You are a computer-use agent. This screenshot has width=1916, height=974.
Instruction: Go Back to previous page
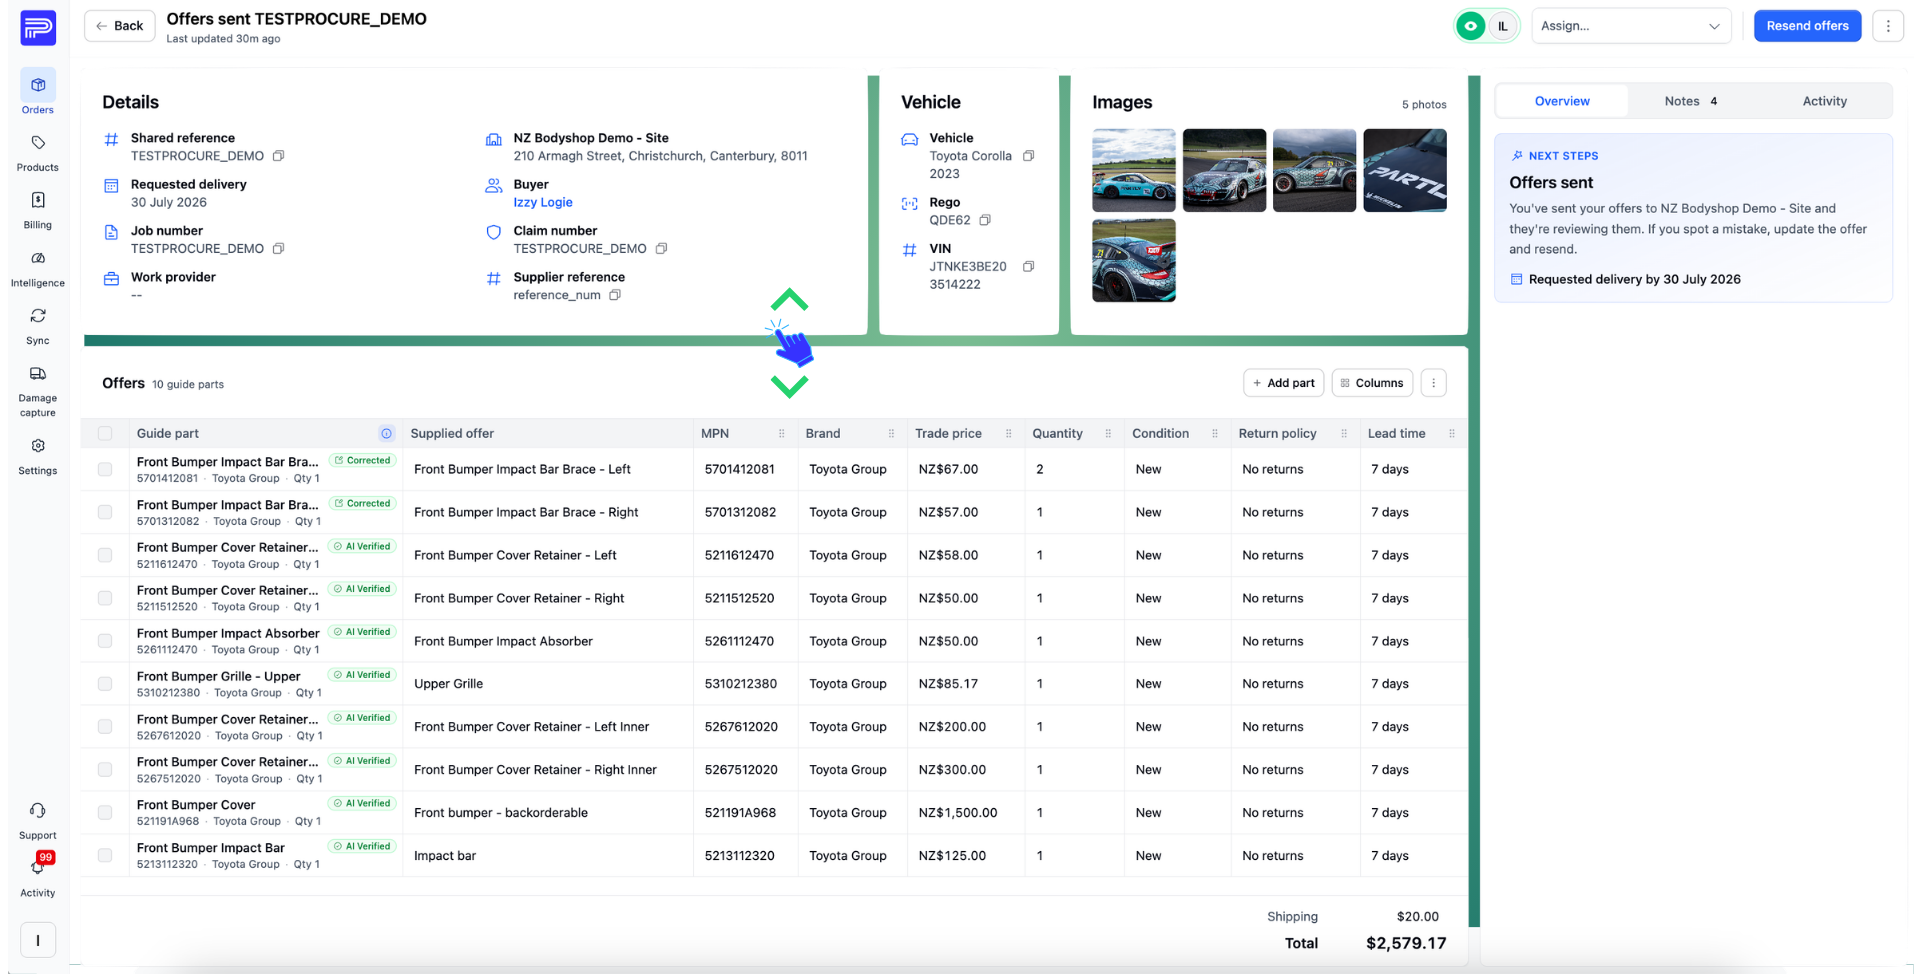click(120, 26)
